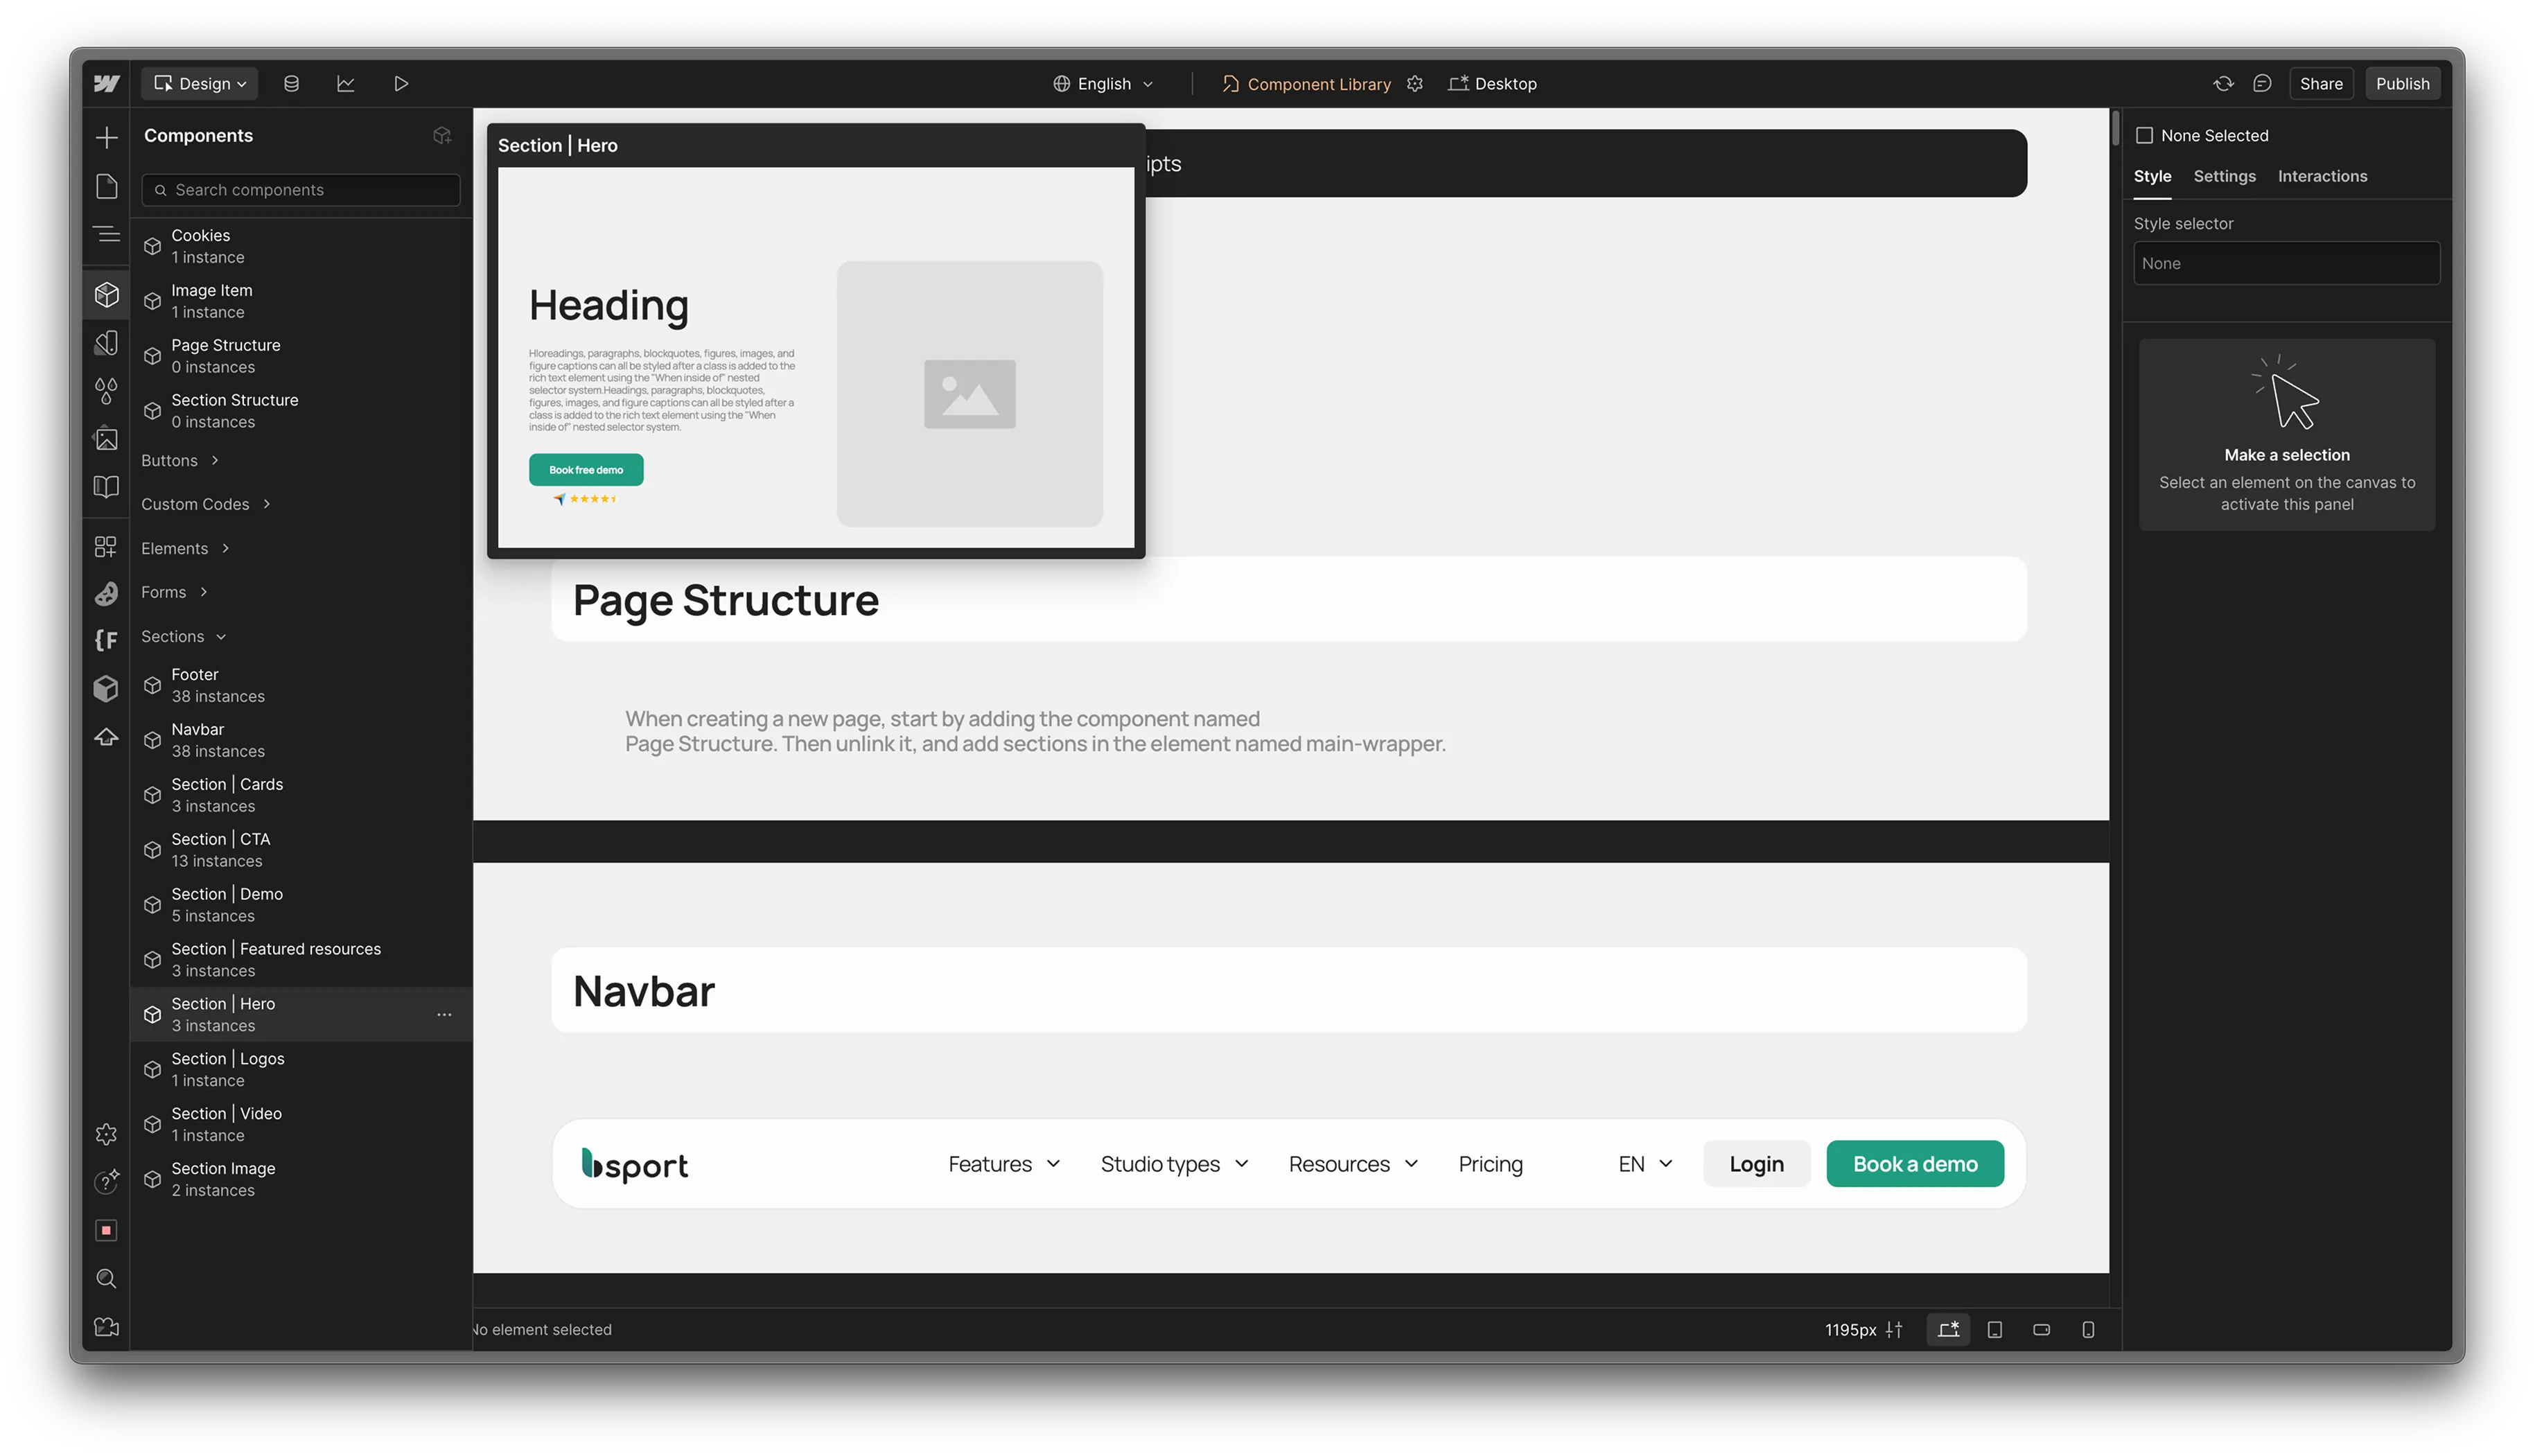Click the Desktop breakpoint label in top bar
This screenshot has height=1456, width=2535.
(x=1493, y=84)
